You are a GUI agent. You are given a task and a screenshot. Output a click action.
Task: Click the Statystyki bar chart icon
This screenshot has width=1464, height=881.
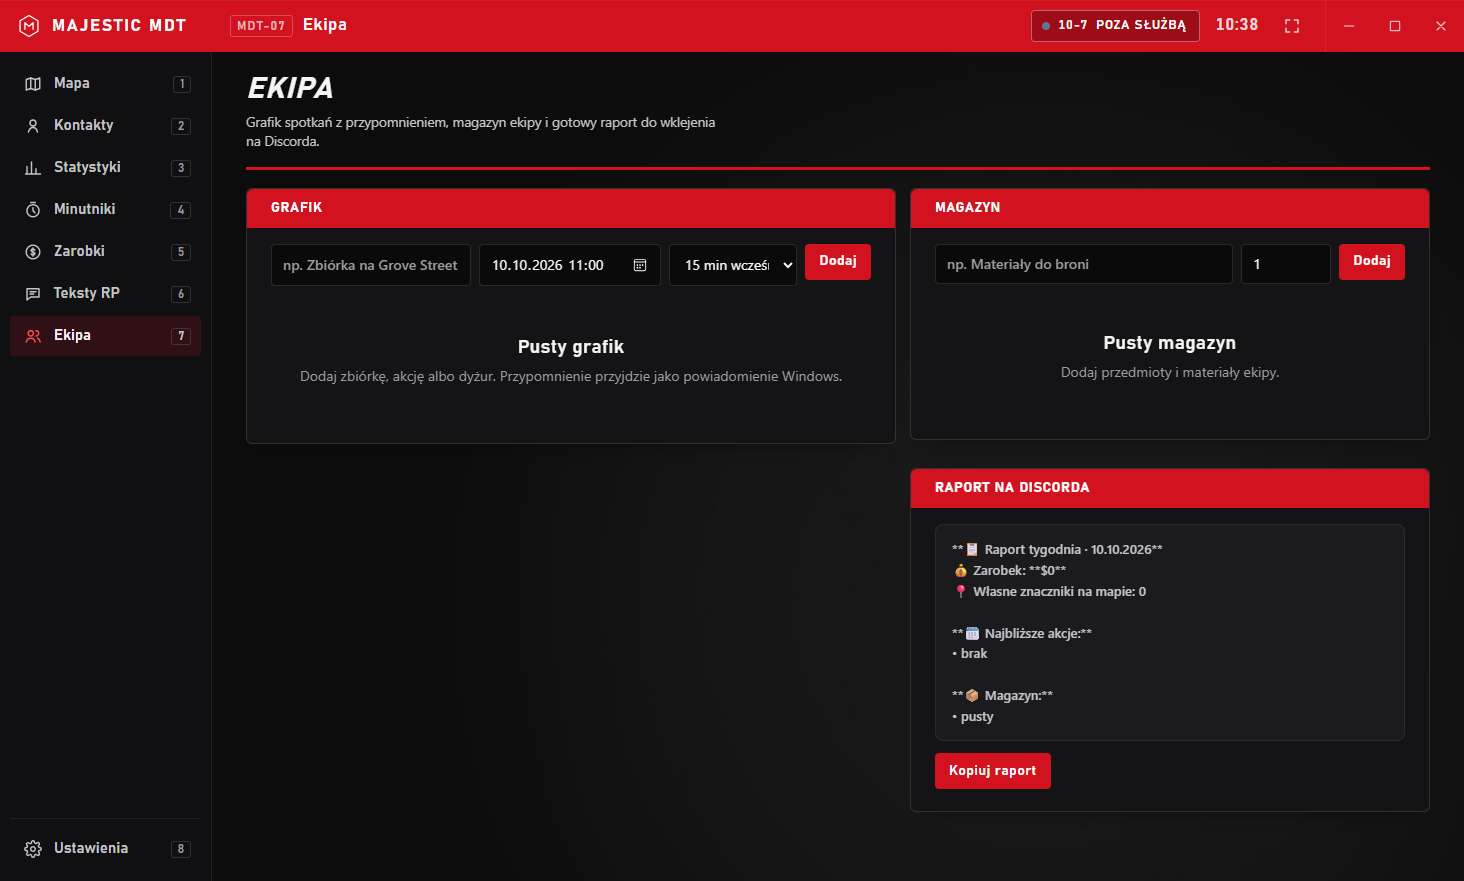click(33, 168)
